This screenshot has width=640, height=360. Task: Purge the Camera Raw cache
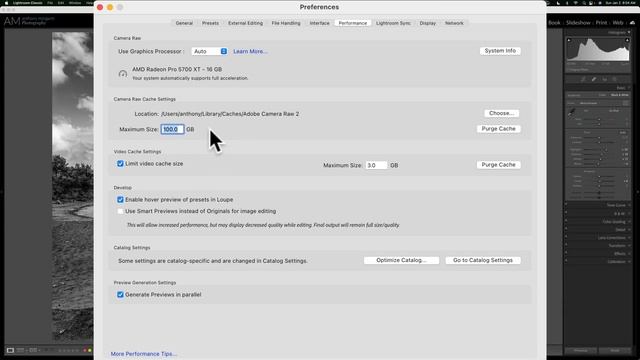pyautogui.click(x=498, y=129)
